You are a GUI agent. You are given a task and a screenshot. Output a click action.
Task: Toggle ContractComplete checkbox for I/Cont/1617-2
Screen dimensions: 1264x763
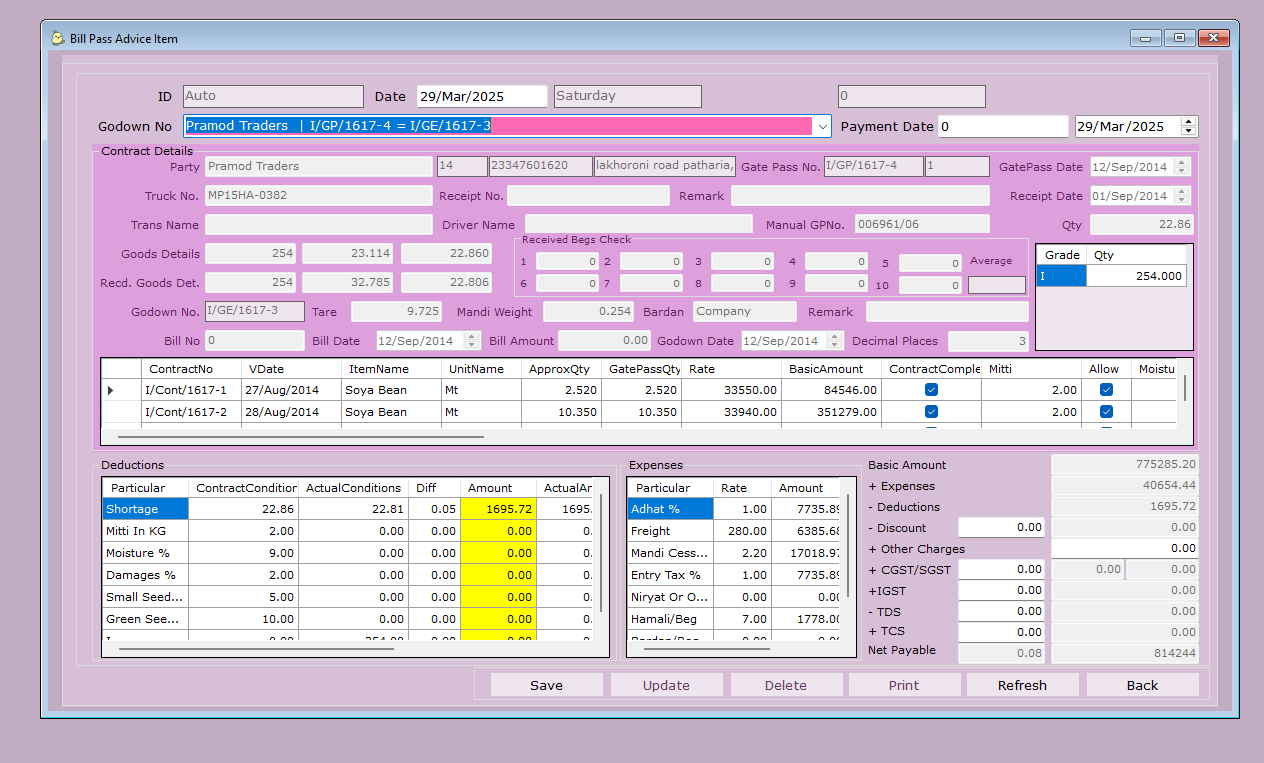(x=931, y=412)
